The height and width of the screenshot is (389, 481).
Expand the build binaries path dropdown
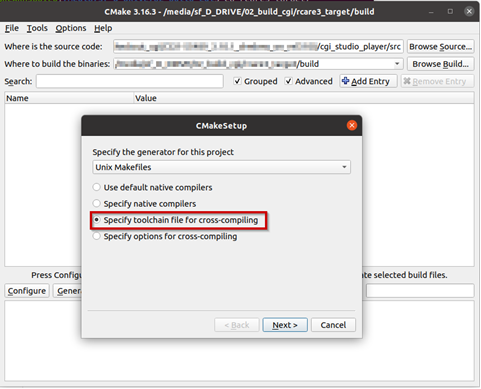[x=397, y=64]
